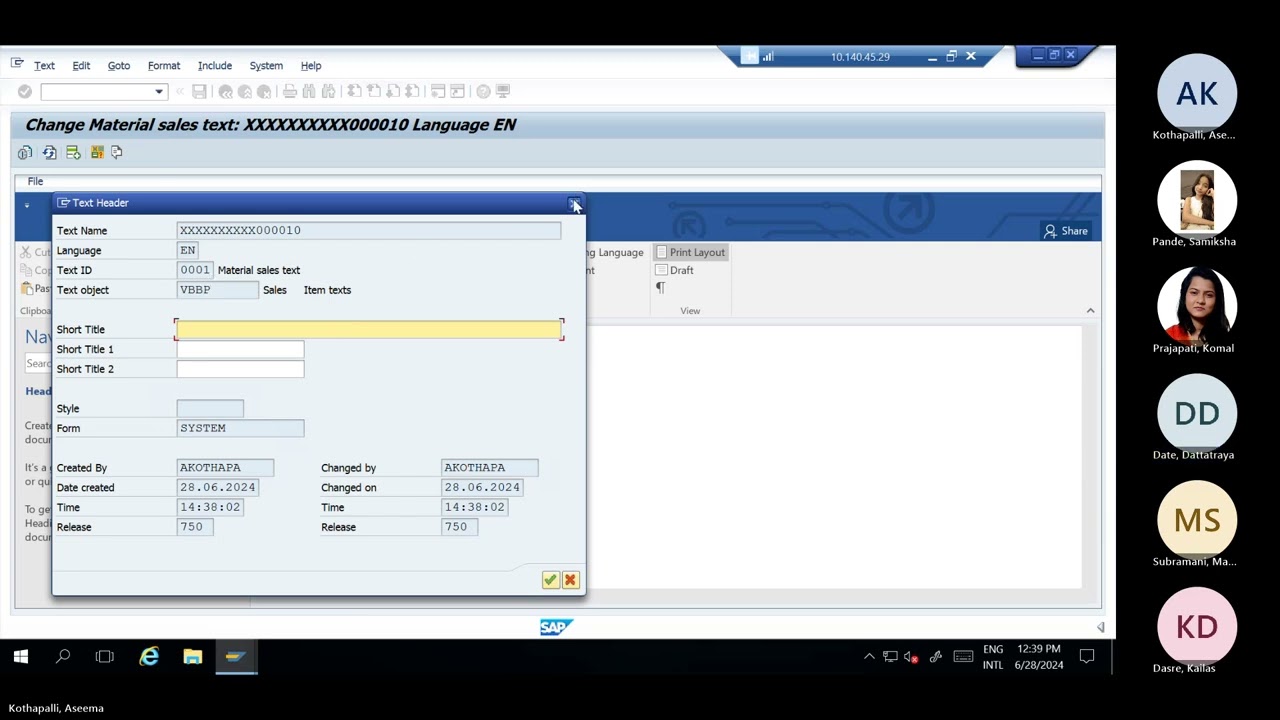Click the Previous Page icon
This screenshot has height=720, width=1280.
pyautogui.click(x=373, y=91)
